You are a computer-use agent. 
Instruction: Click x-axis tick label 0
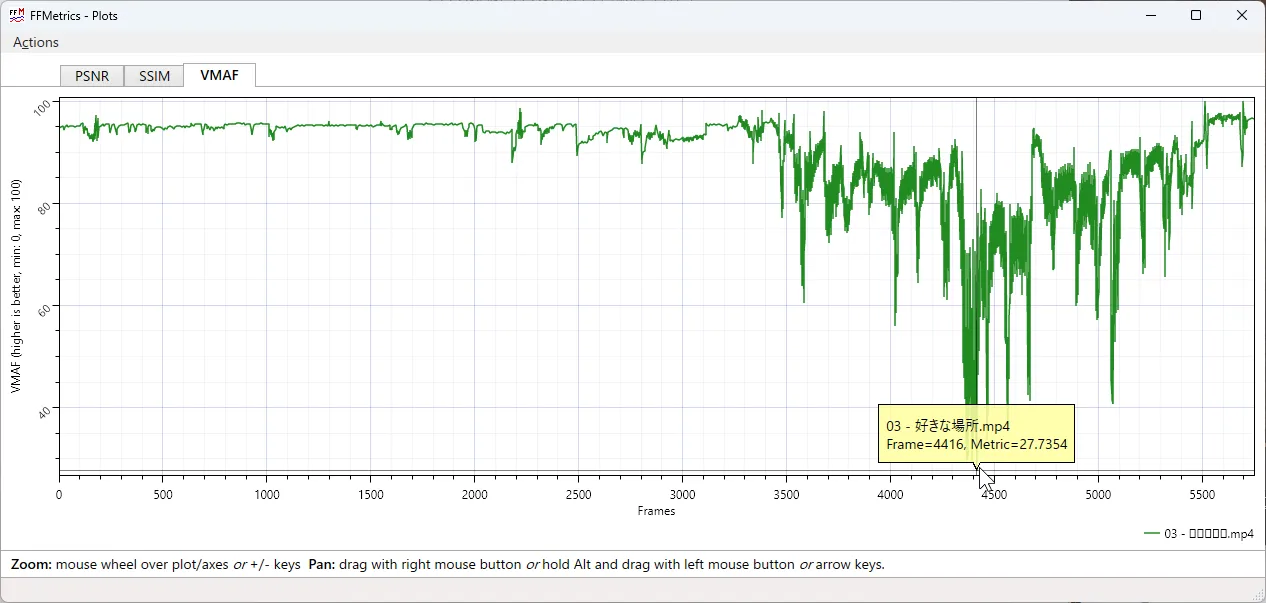point(59,494)
